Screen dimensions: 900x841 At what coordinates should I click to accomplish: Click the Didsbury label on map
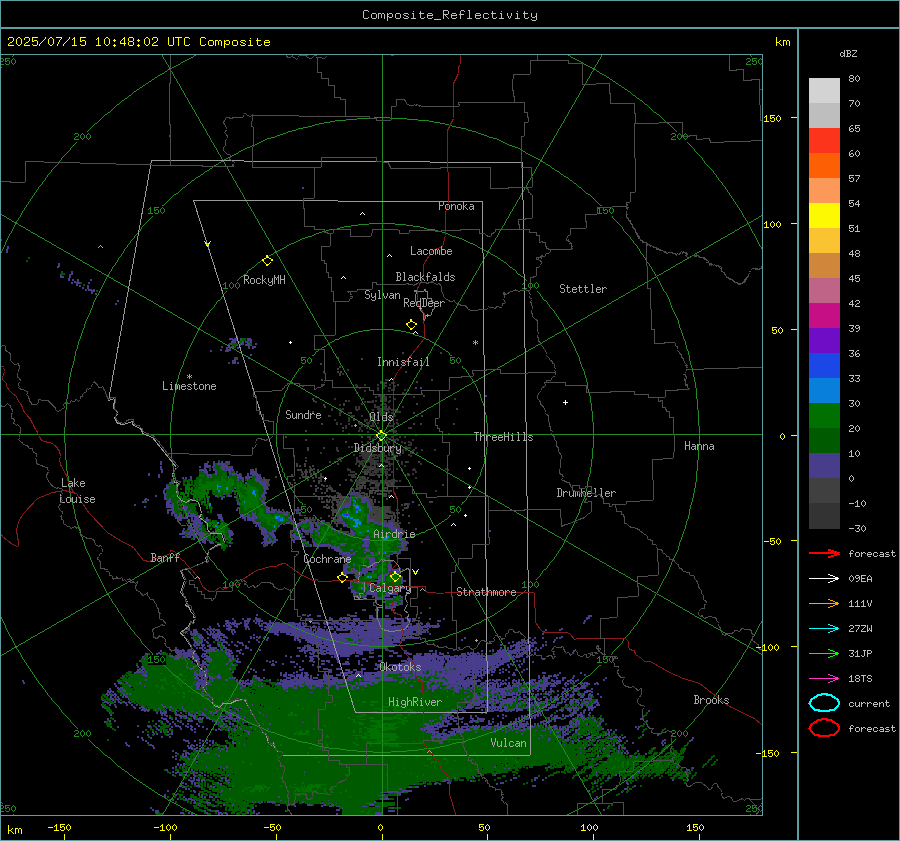point(378,448)
